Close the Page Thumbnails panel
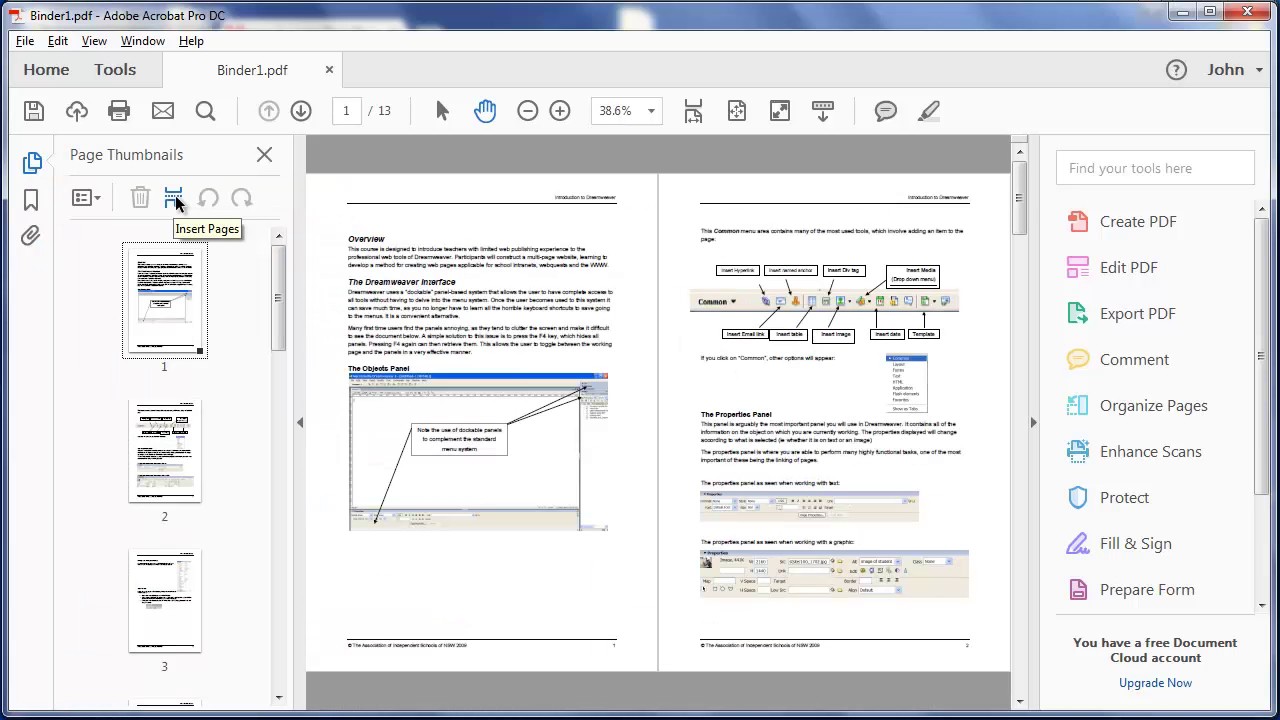Image resolution: width=1280 pixels, height=720 pixels. [264, 155]
